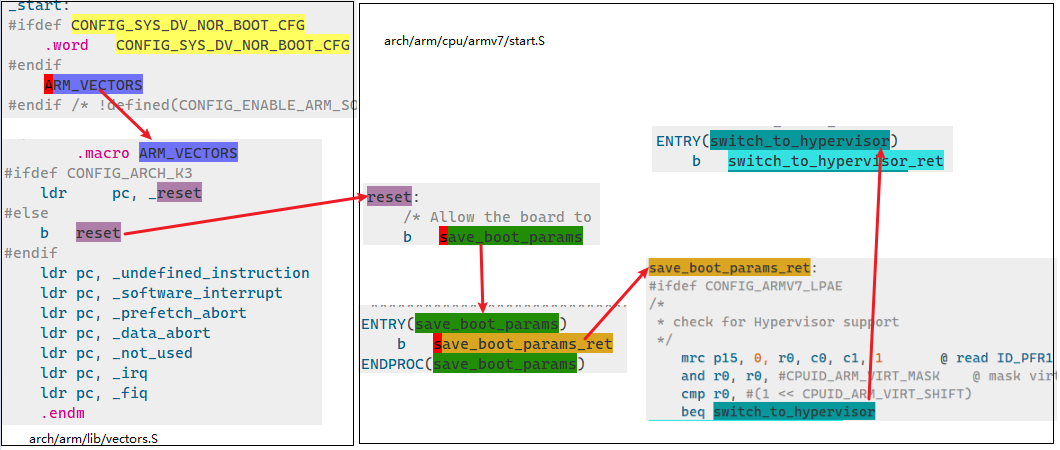Click the '/* Allow the board to' comment
1060x450 pixels.
point(498,217)
